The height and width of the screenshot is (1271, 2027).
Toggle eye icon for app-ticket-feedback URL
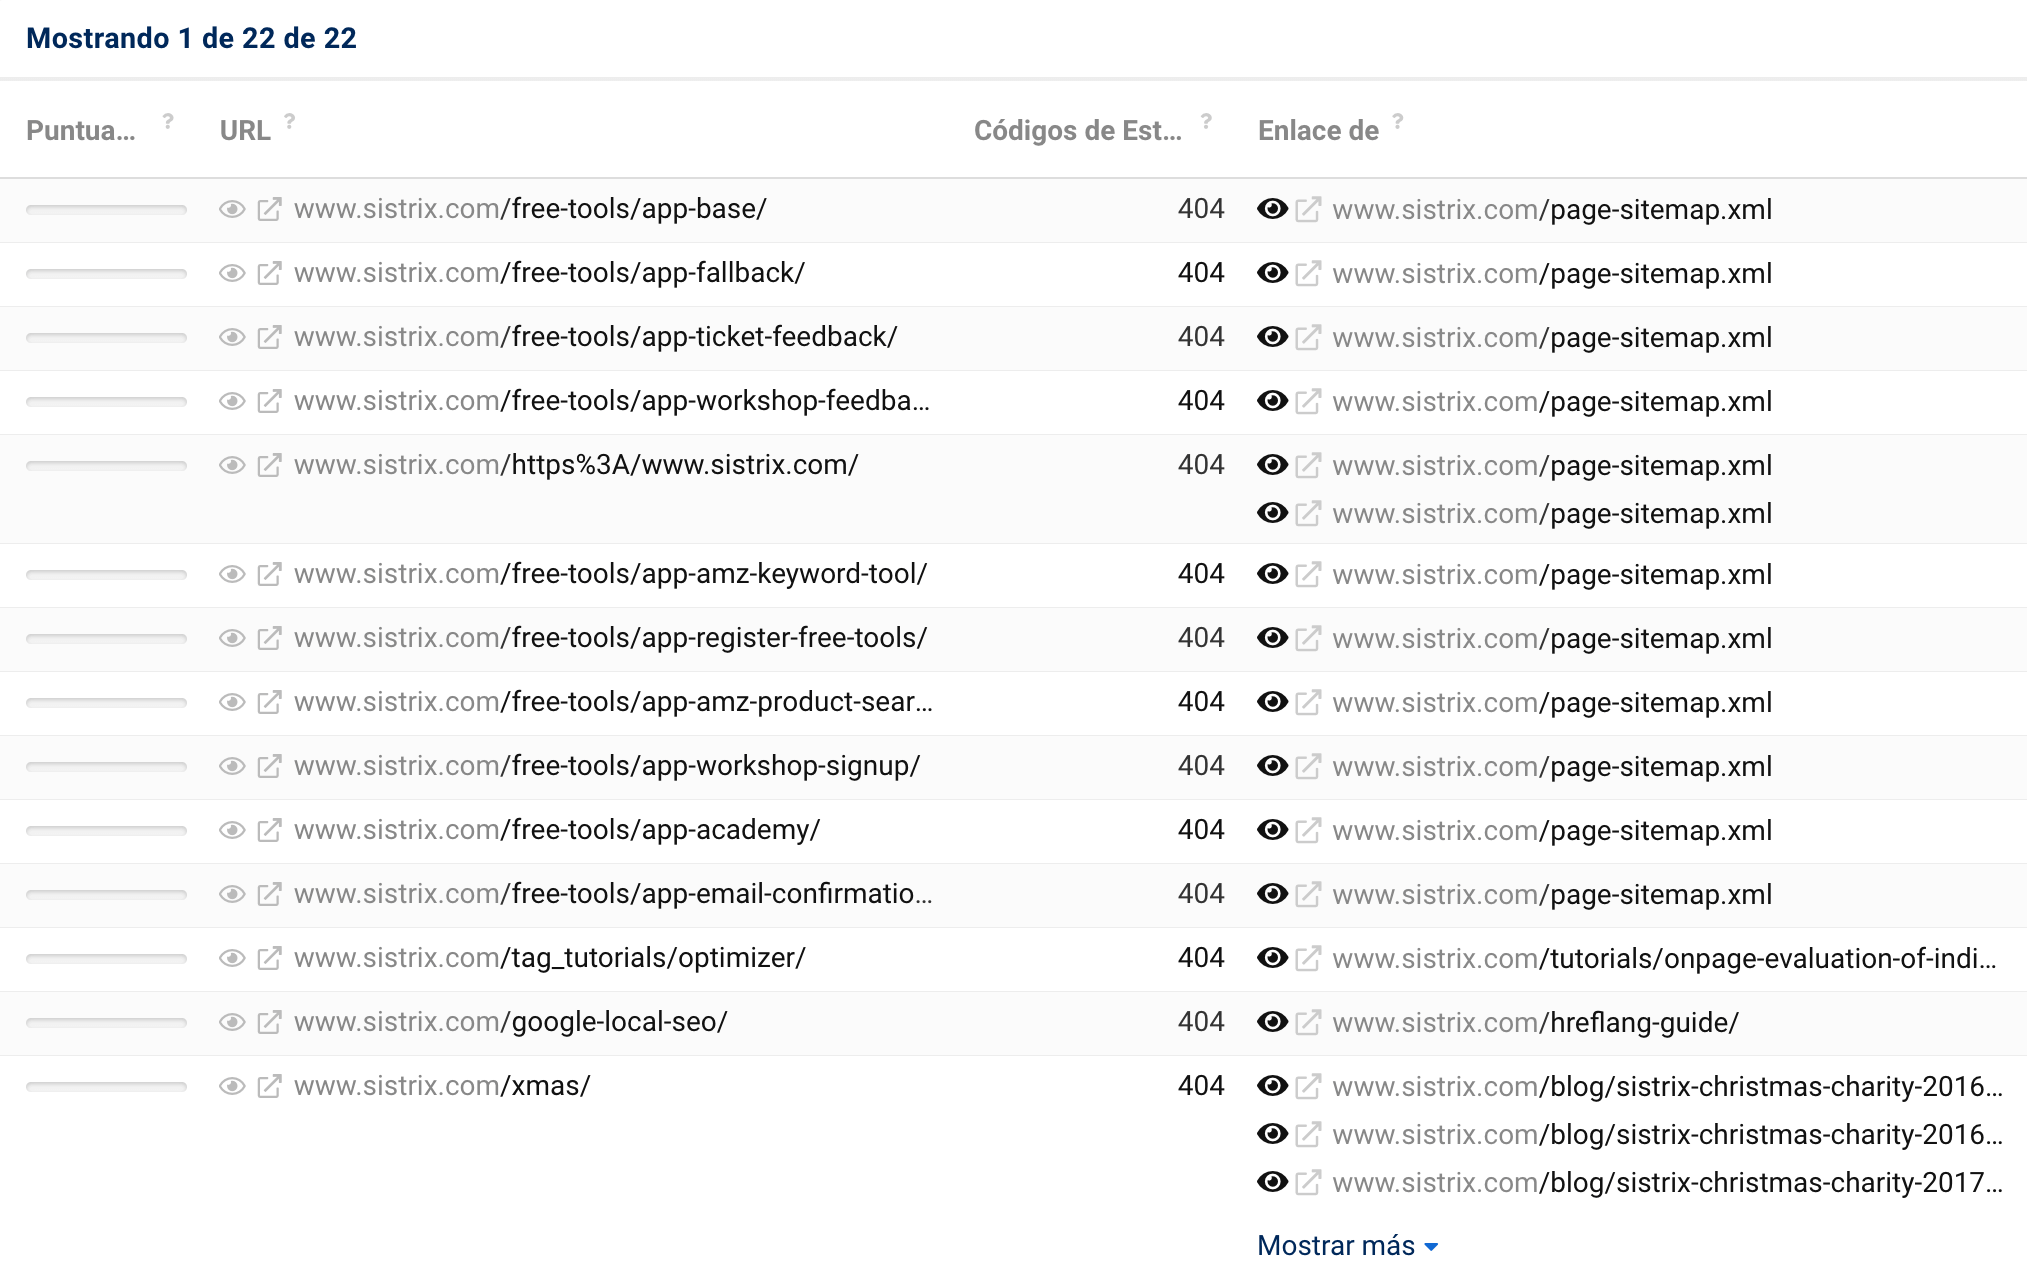[x=232, y=337]
